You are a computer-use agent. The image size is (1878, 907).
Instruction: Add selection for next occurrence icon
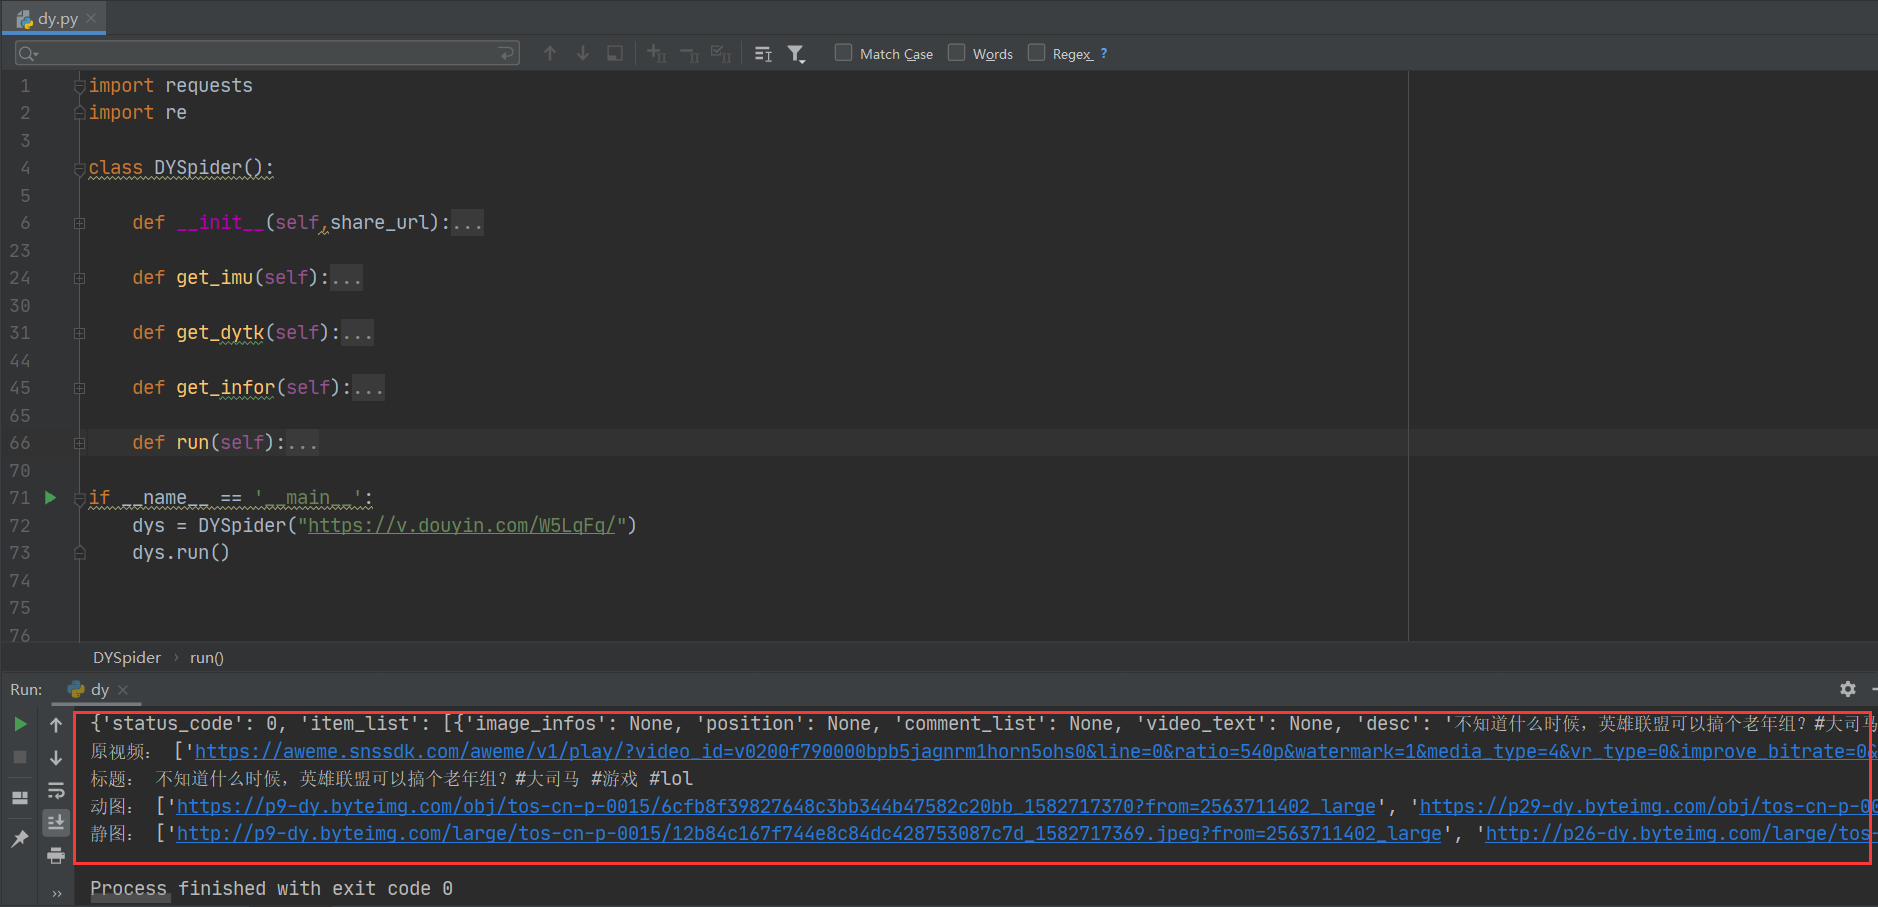click(x=657, y=53)
